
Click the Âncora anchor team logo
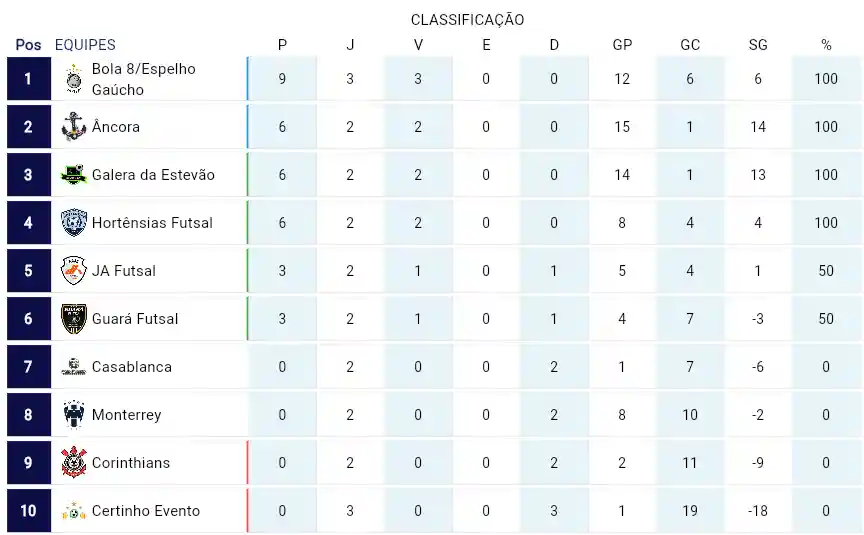(x=73, y=127)
